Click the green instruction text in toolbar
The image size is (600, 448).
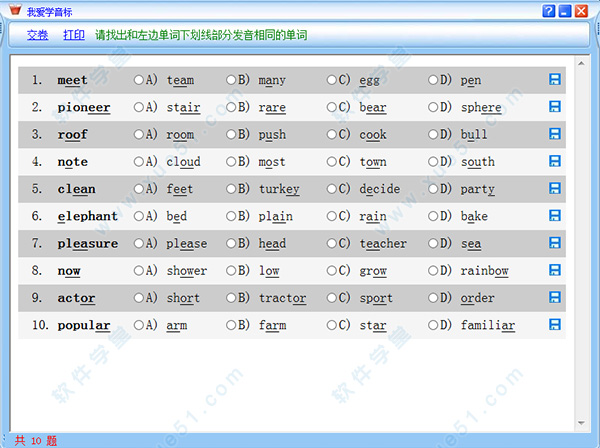coord(201,35)
